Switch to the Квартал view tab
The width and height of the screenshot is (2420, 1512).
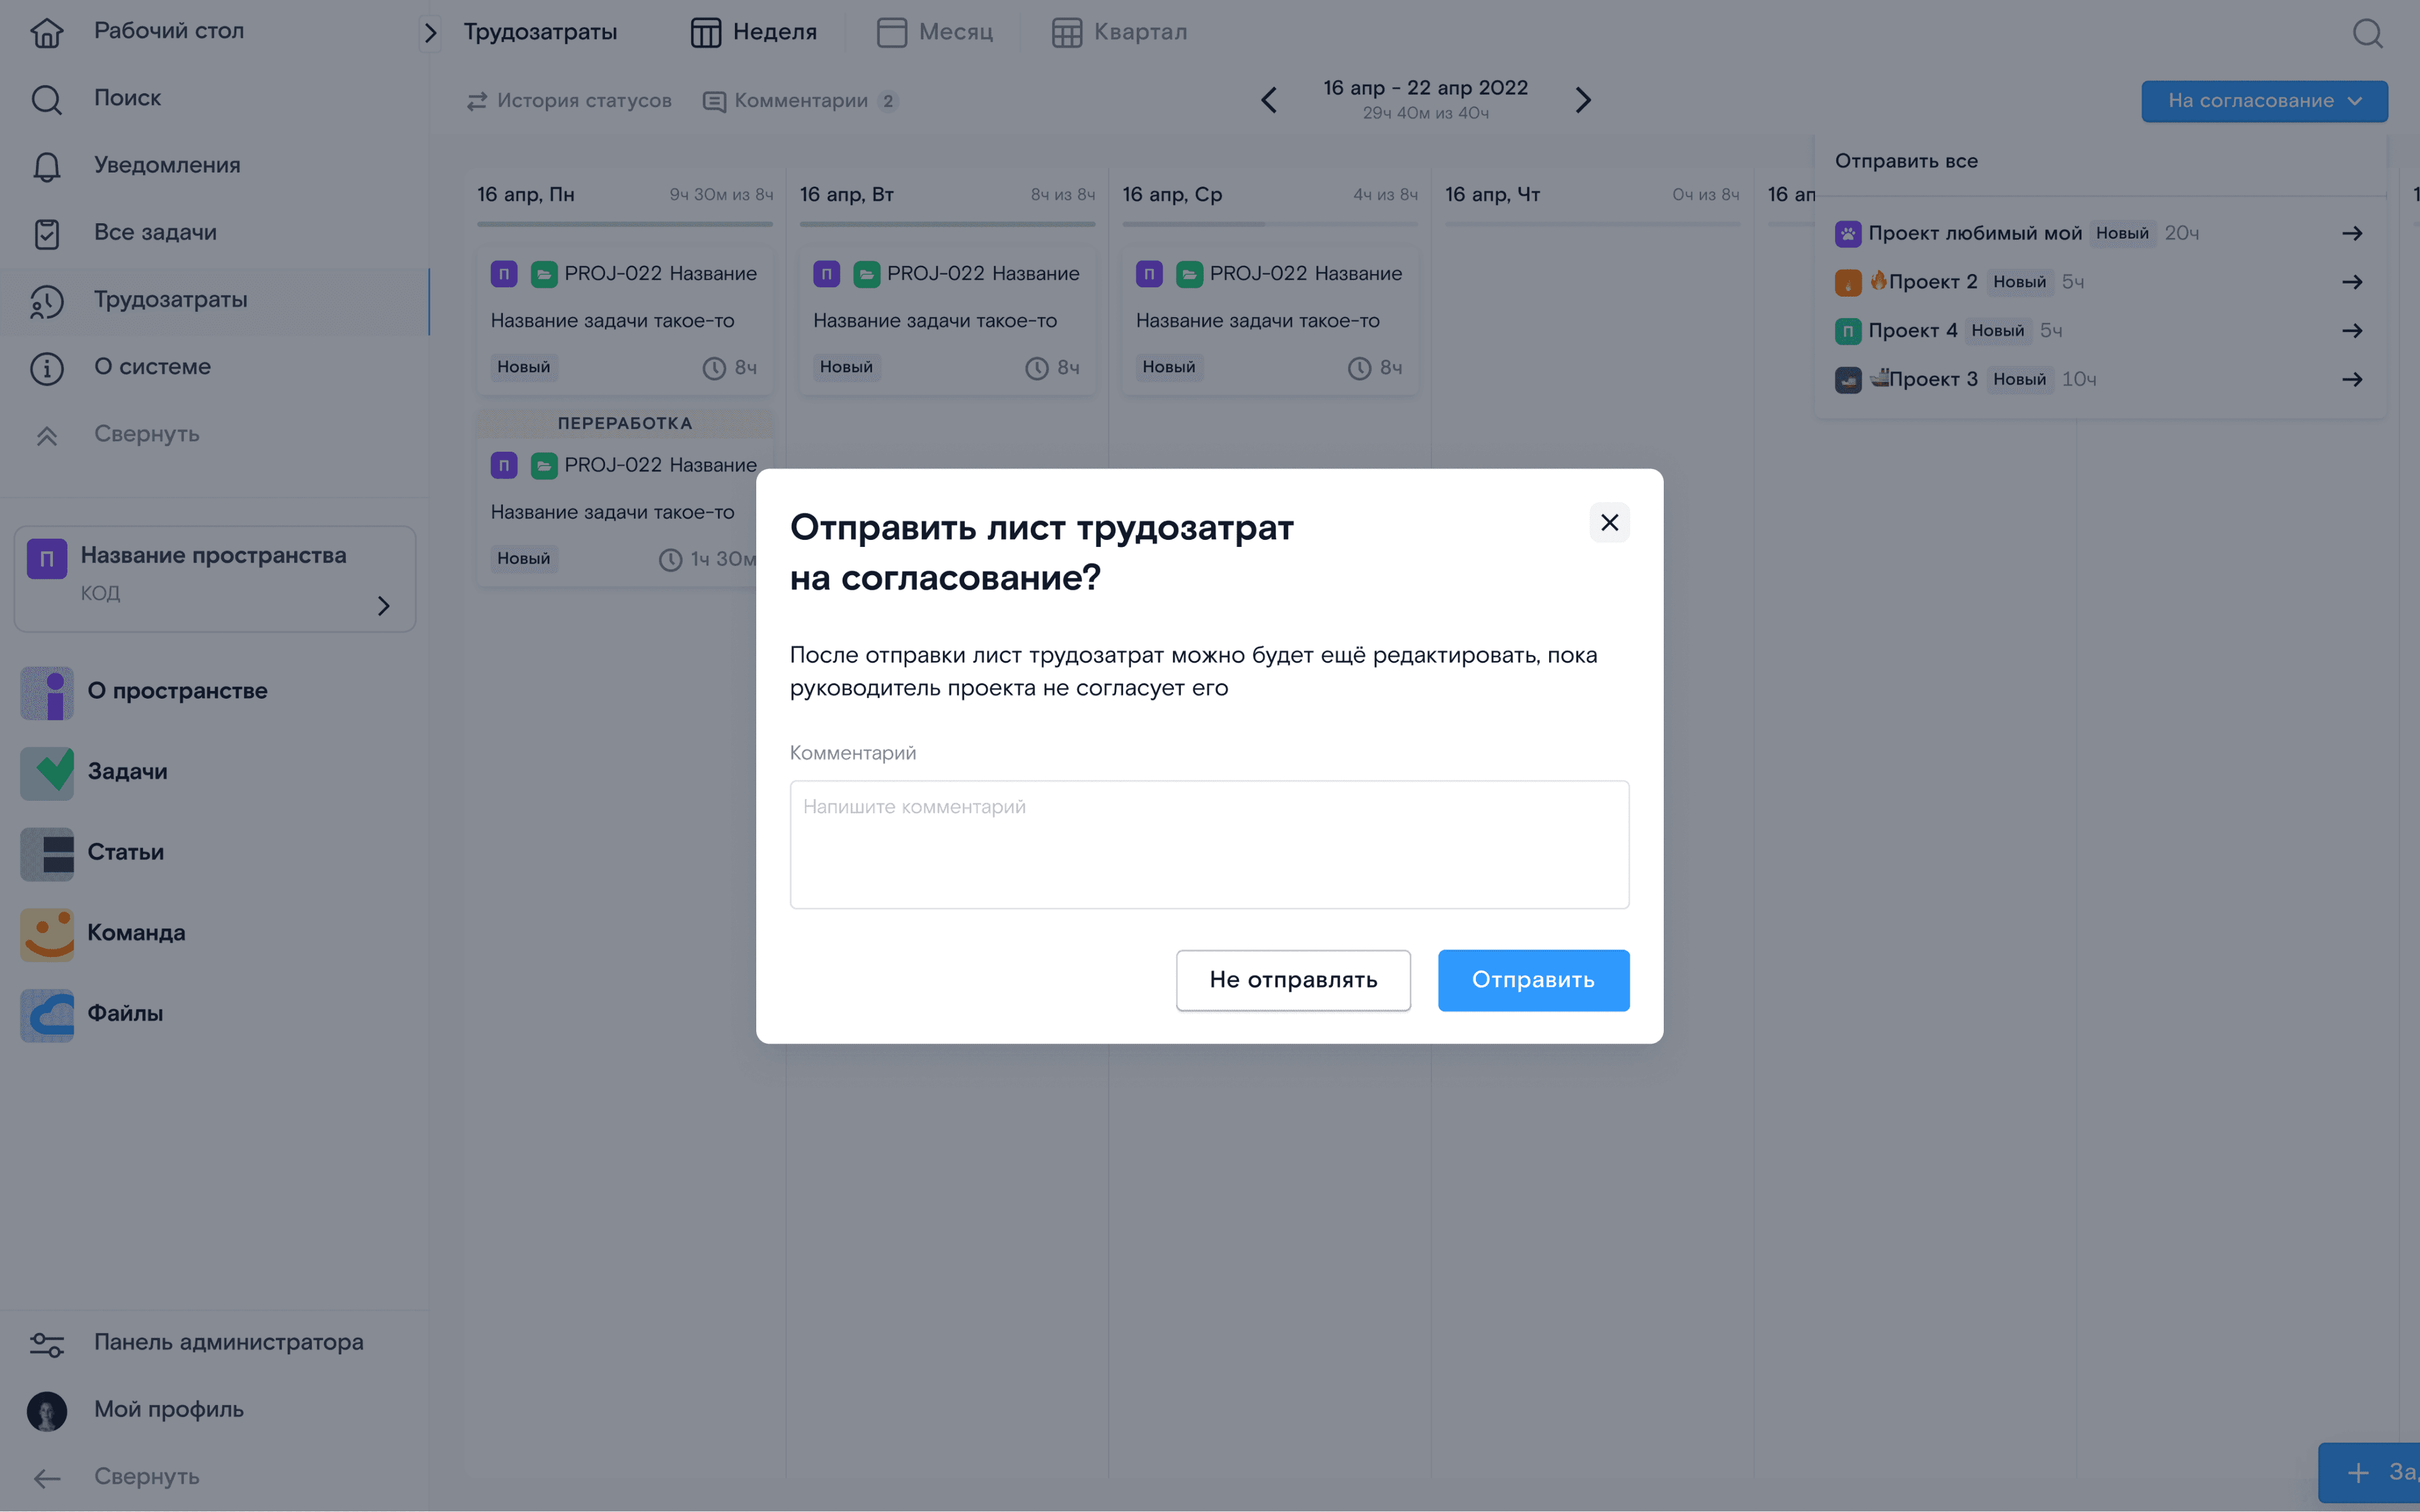[x=1119, y=32]
